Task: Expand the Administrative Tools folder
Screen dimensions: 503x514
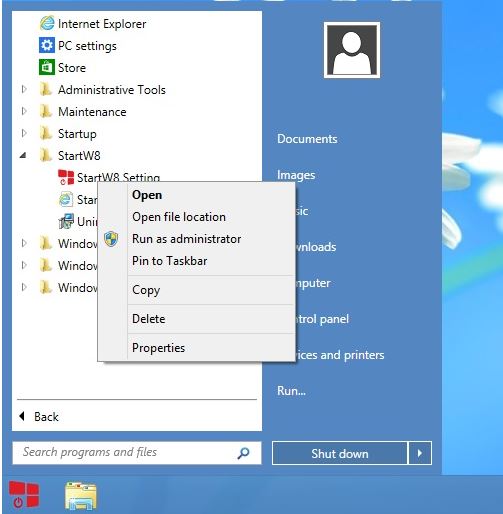Action: tap(24, 89)
